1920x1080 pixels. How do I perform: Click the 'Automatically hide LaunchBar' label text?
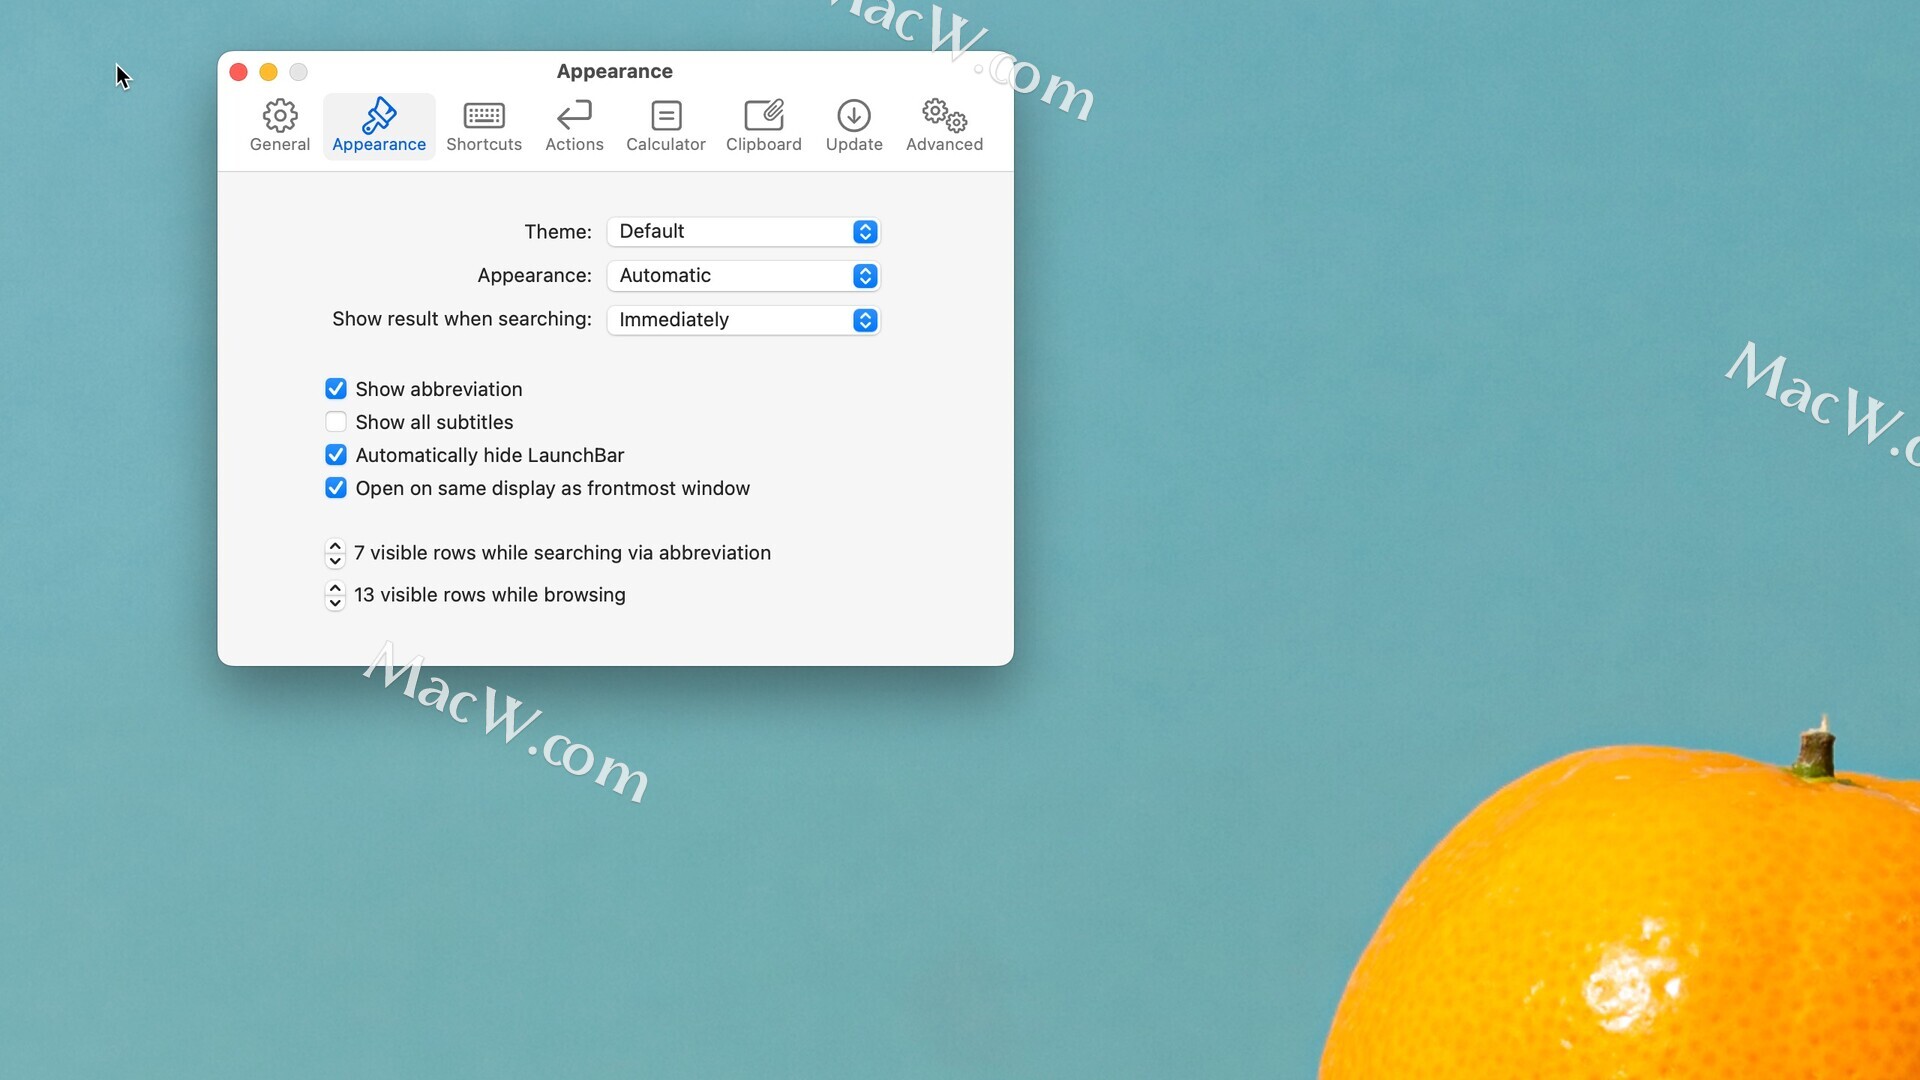(x=490, y=455)
